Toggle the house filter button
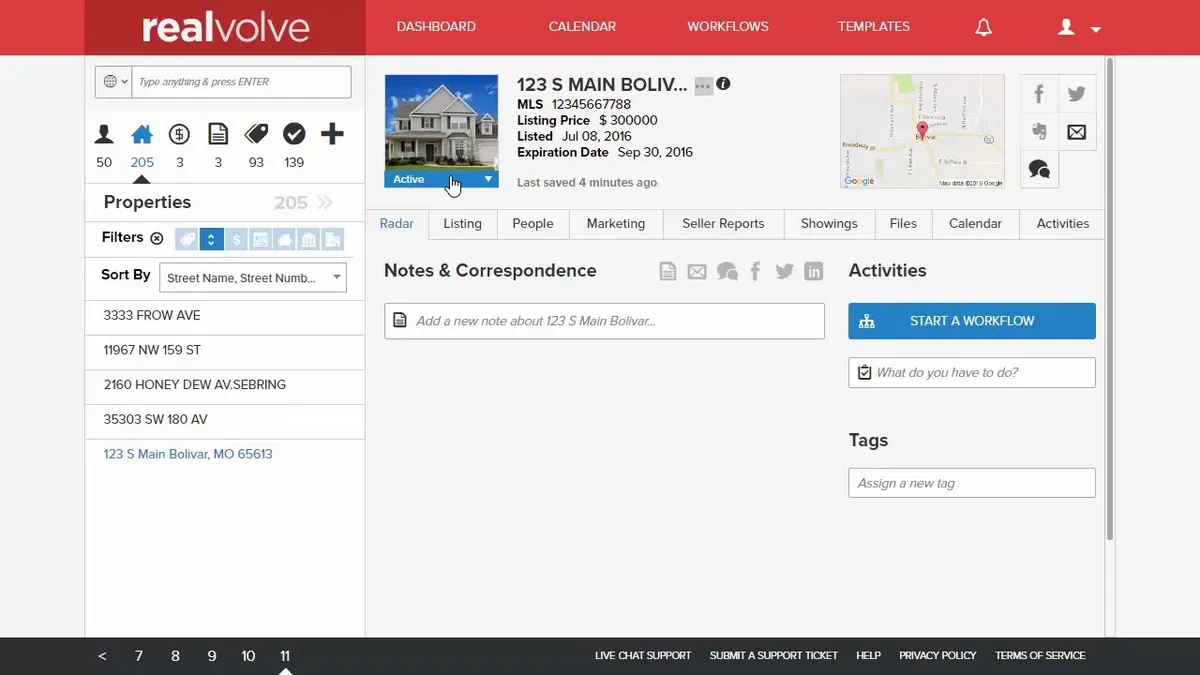 [284, 239]
